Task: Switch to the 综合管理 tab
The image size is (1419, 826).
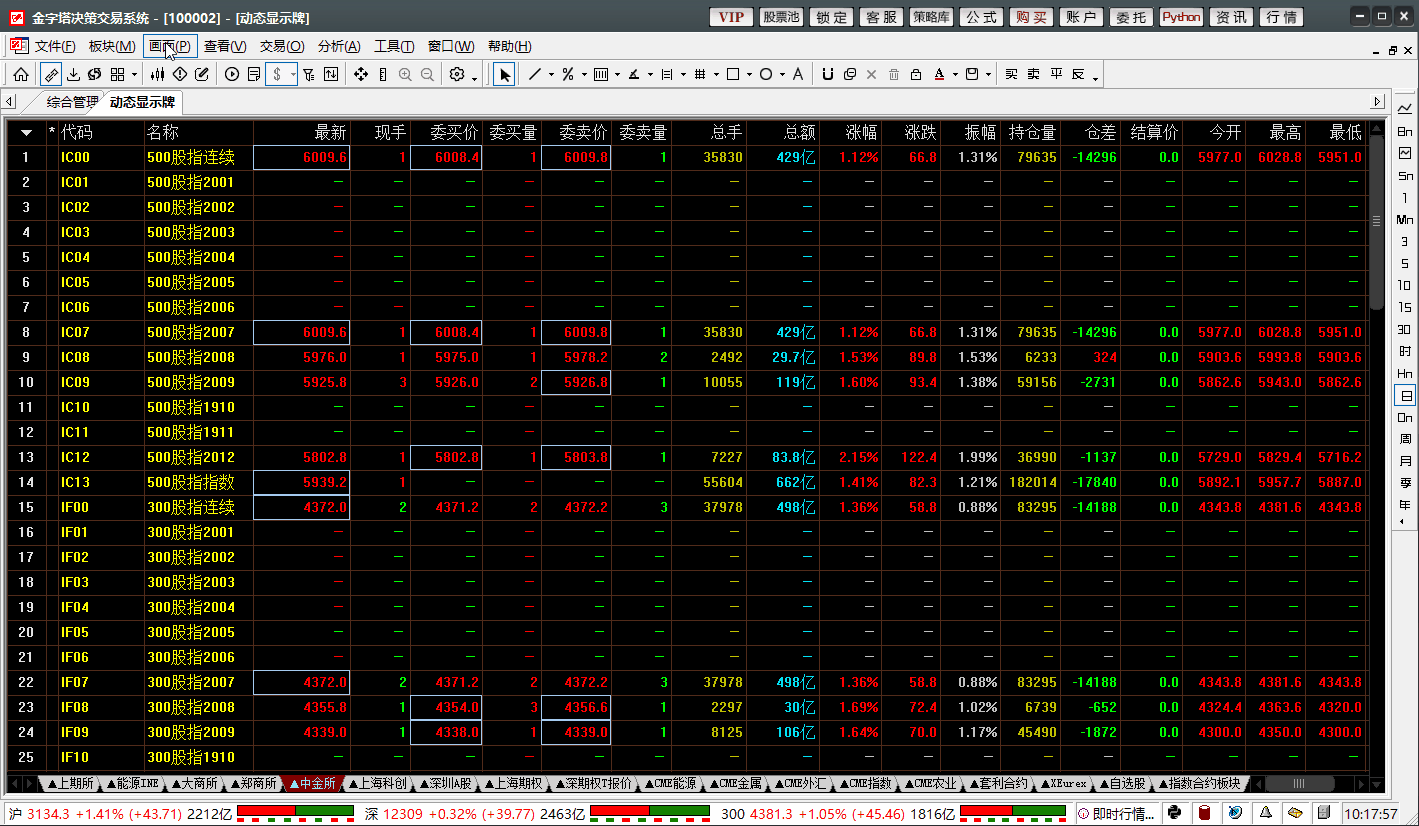Action: pos(73,102)
